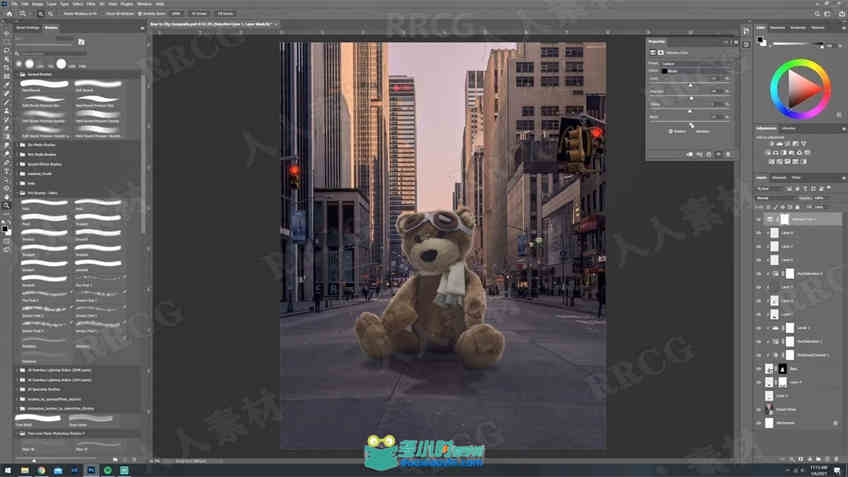848x477 pixels.
Task: Click the Bear layer mask thumbnail
Action: (x=782, y=369)
